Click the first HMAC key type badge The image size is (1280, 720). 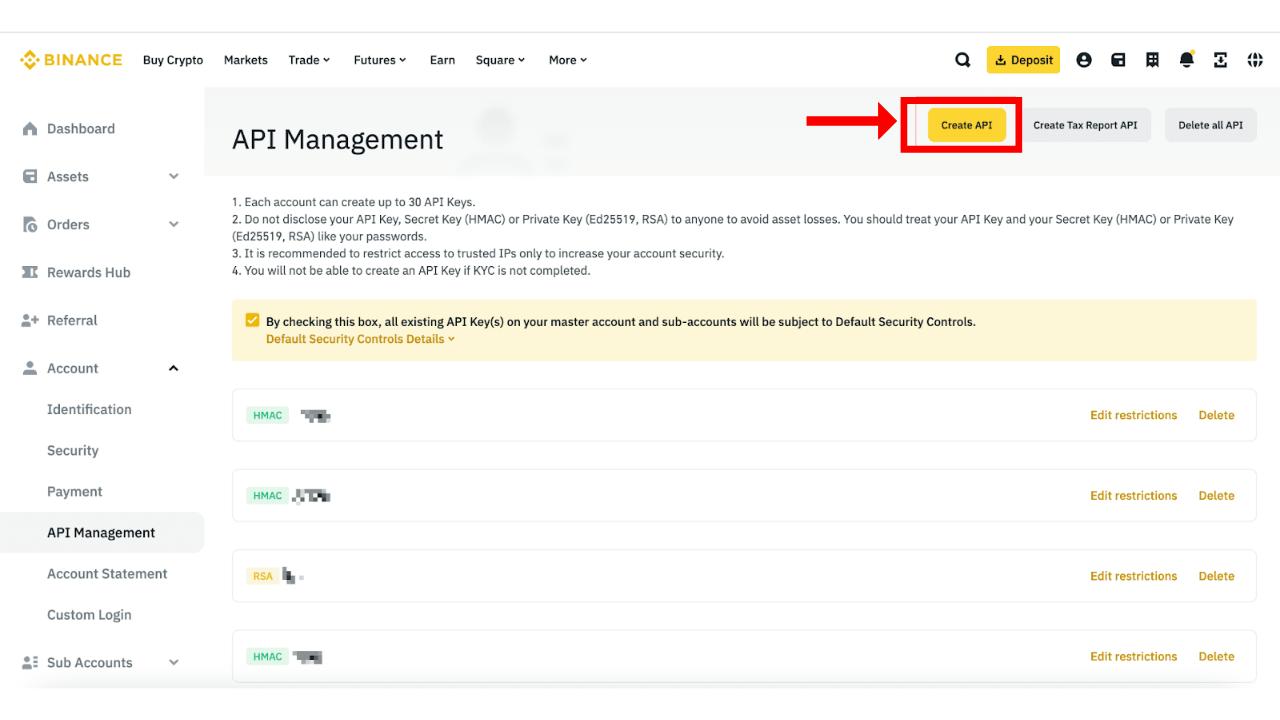pos(267,415)
